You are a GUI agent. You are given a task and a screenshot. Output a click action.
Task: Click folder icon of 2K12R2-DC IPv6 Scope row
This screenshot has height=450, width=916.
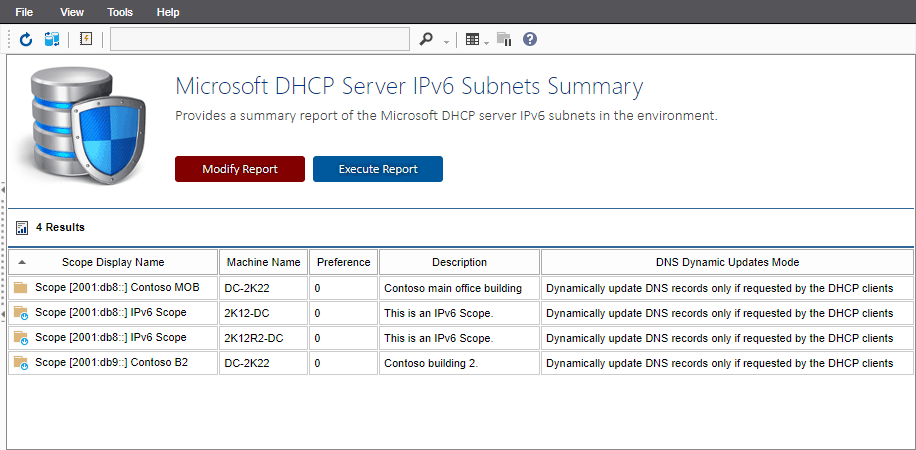pos(21,338)
